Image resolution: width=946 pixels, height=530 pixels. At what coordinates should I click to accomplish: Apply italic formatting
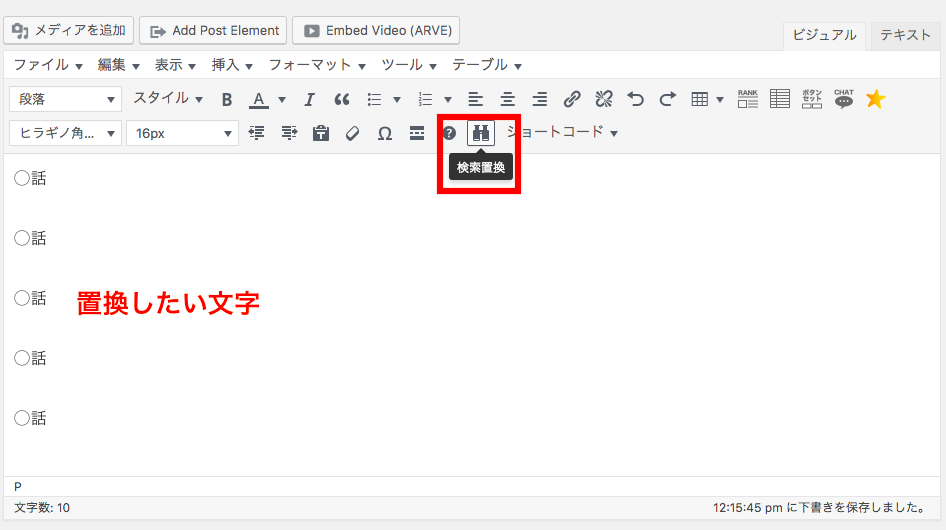point(310,99)
